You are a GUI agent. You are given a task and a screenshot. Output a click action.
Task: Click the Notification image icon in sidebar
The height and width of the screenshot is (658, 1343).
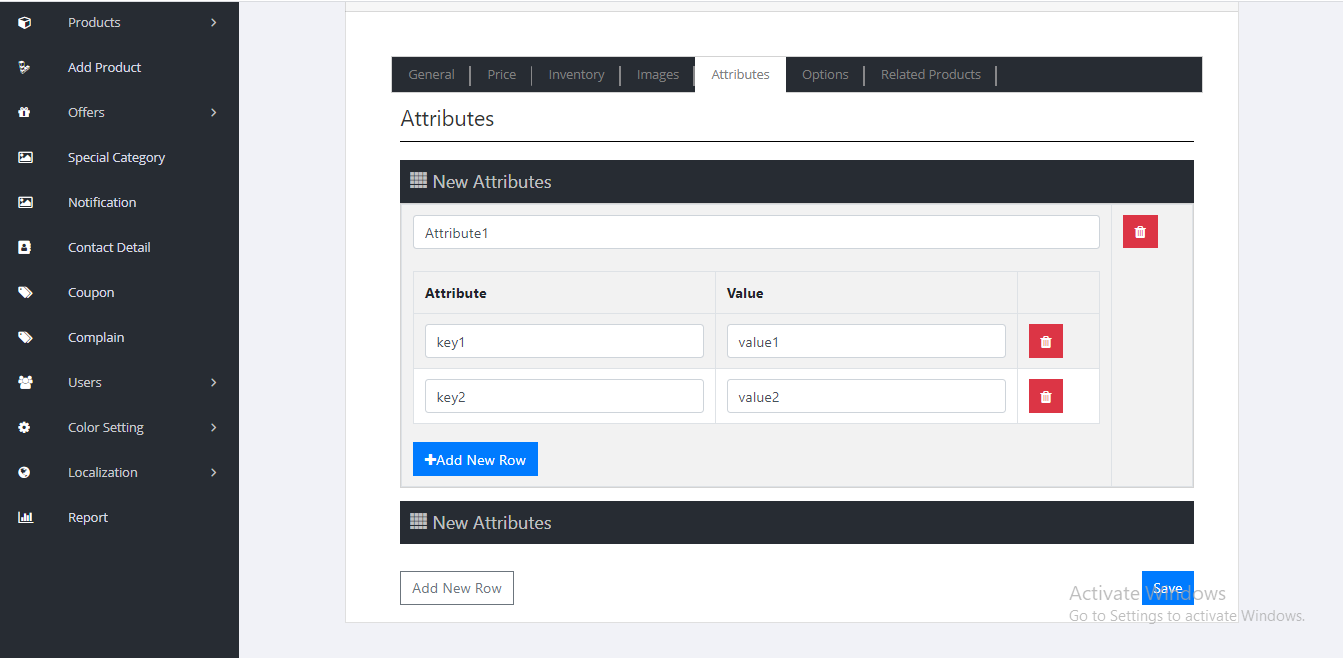(25, 202)
